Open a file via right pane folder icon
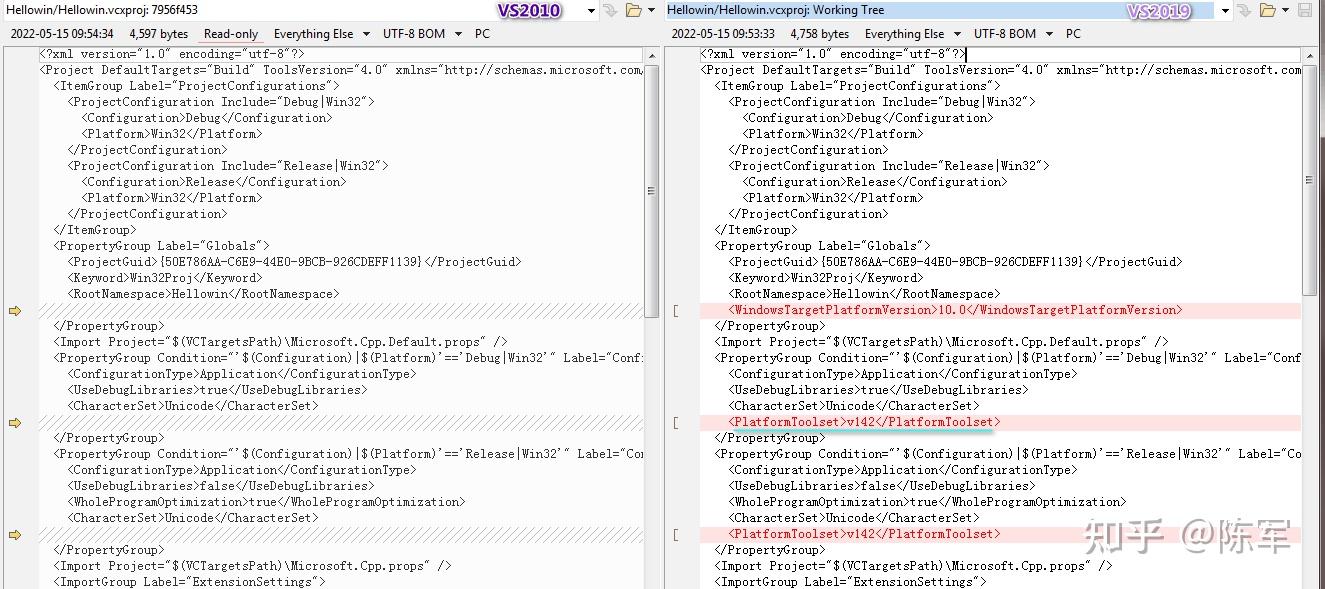Viewport: 1325px width, 589px height. click(x=1267, y=10)
